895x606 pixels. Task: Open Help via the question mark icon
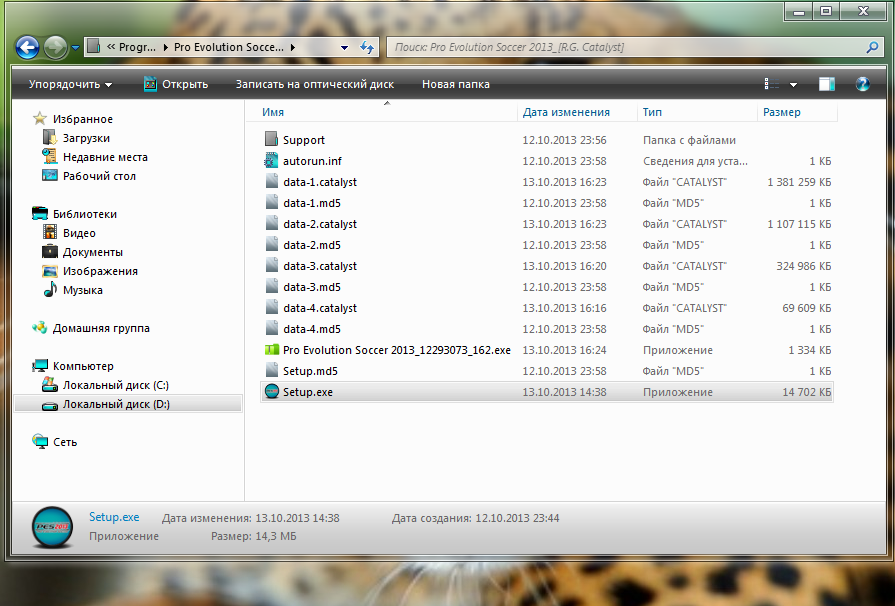862,84
